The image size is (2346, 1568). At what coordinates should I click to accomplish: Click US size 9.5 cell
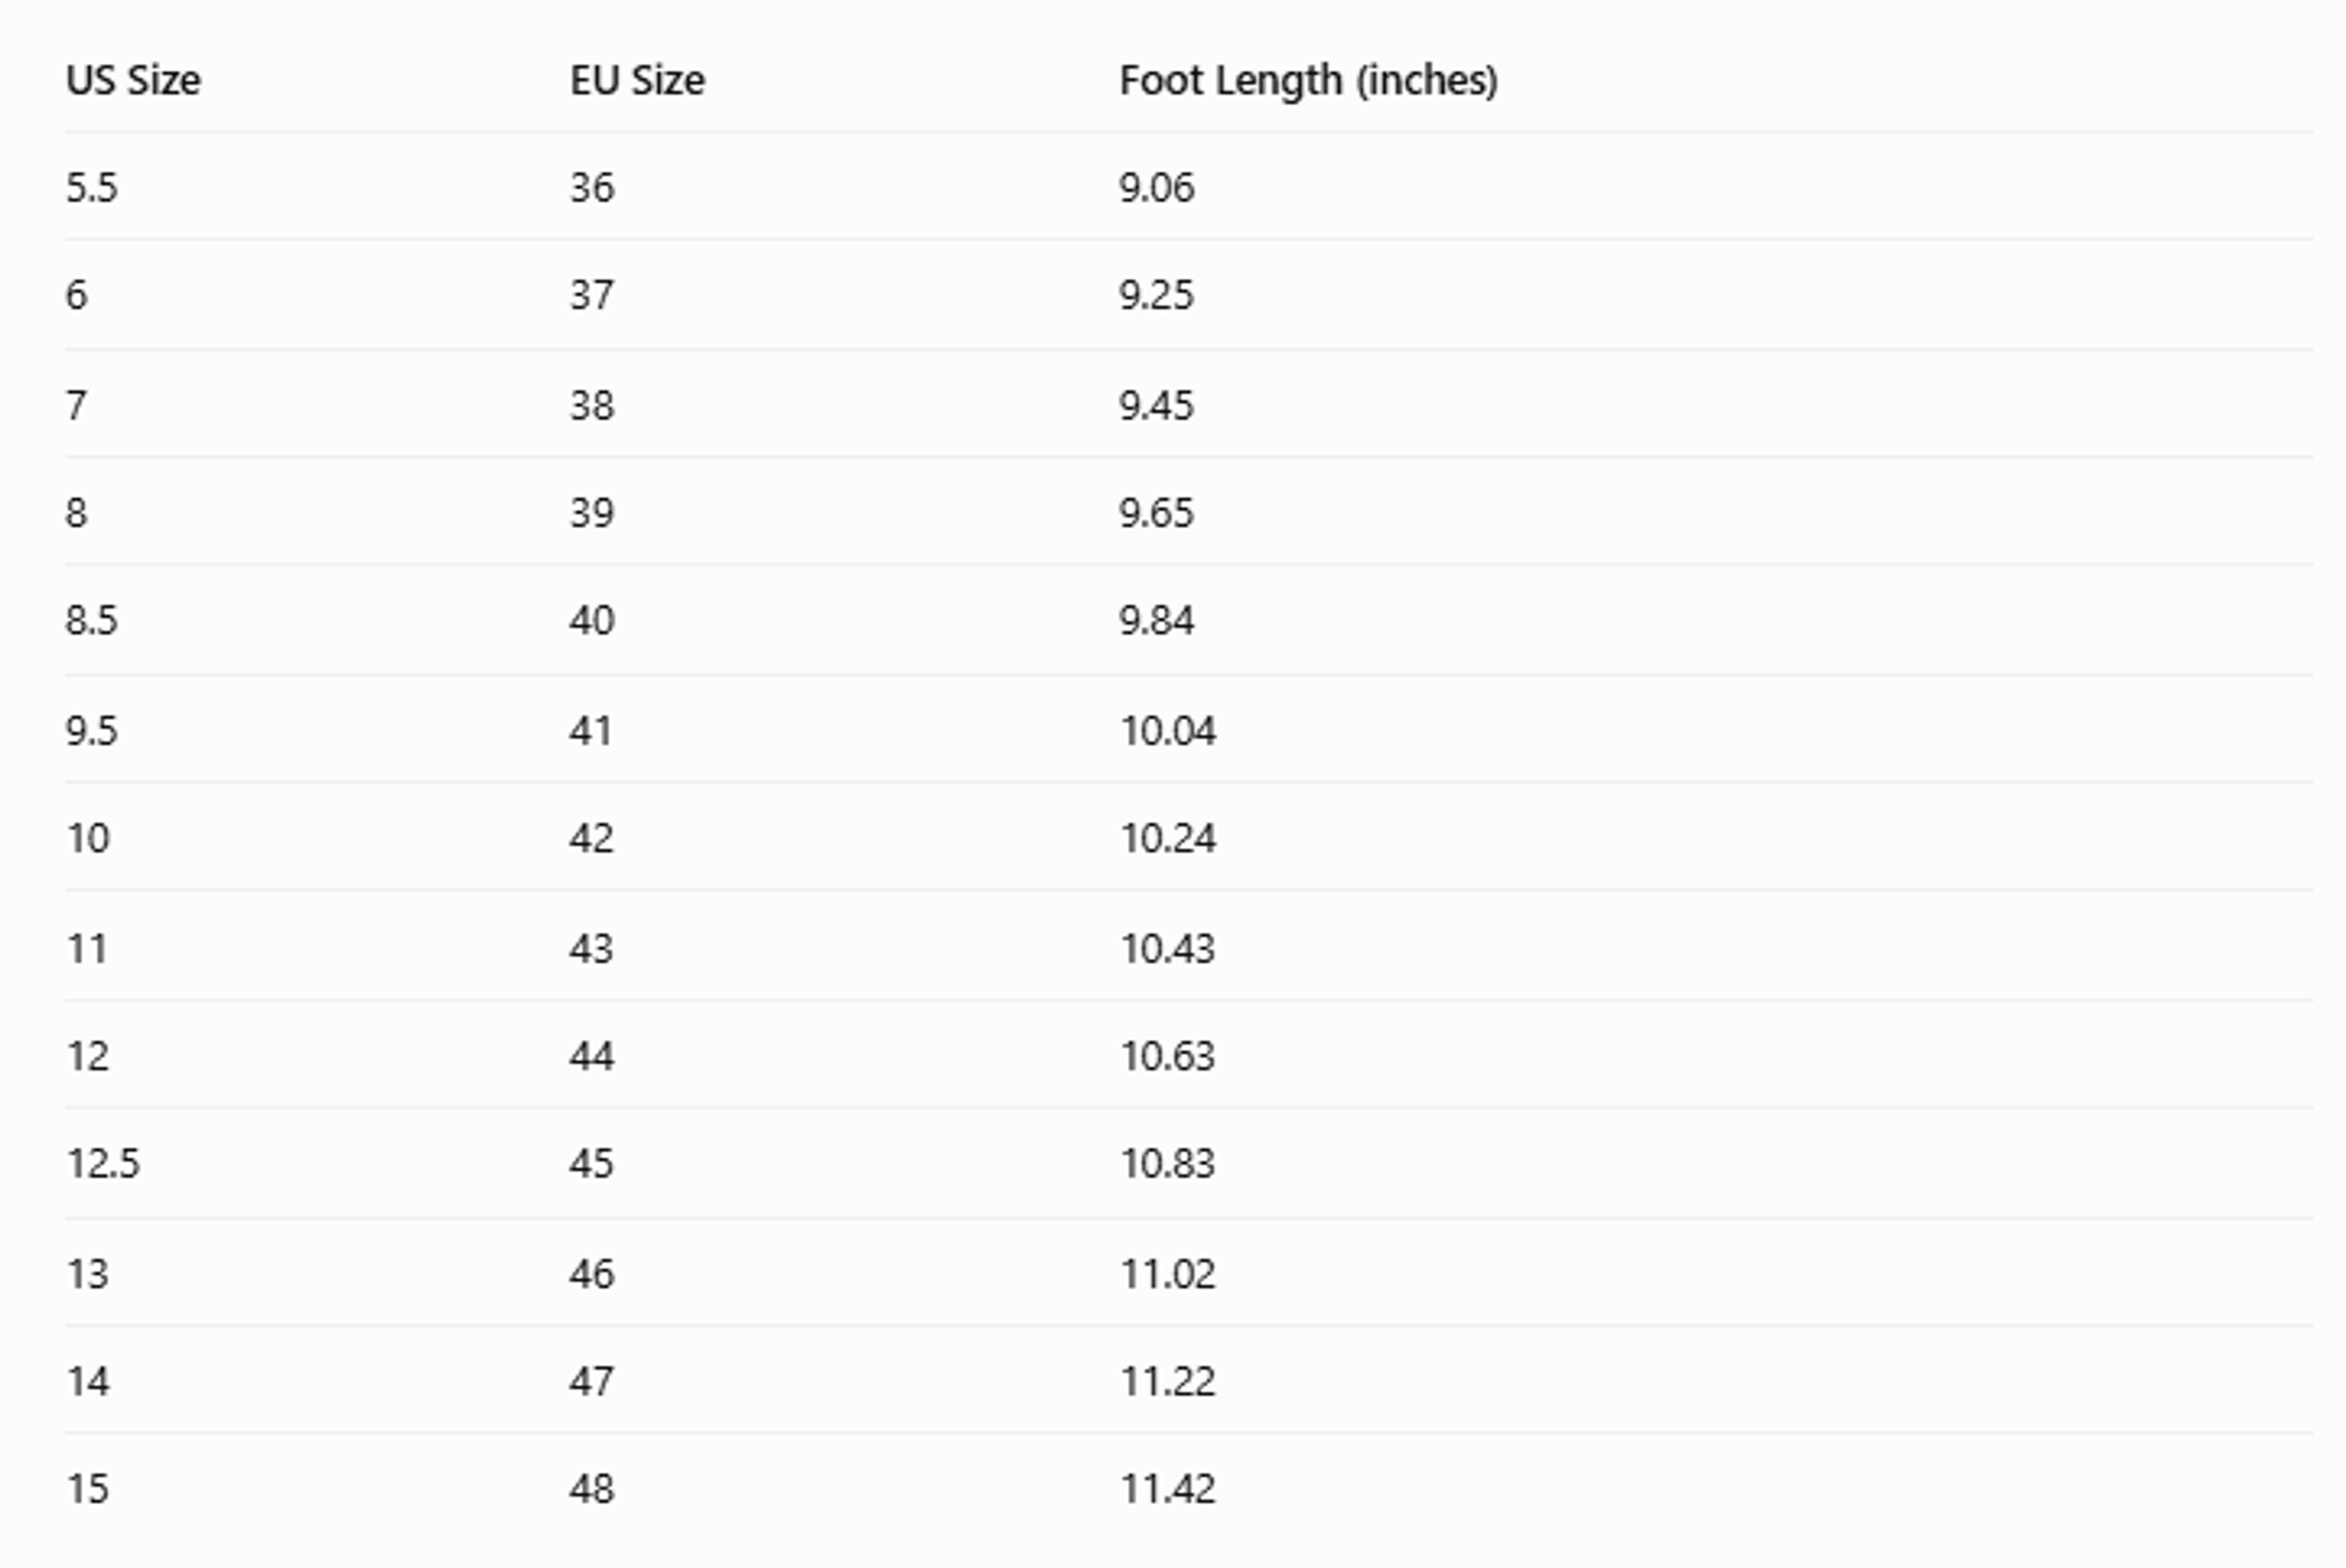coord(92,731)
